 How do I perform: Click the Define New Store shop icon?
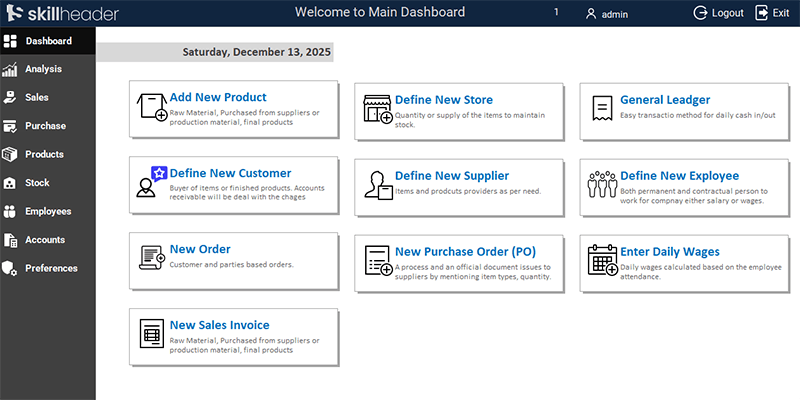(377, 109)
